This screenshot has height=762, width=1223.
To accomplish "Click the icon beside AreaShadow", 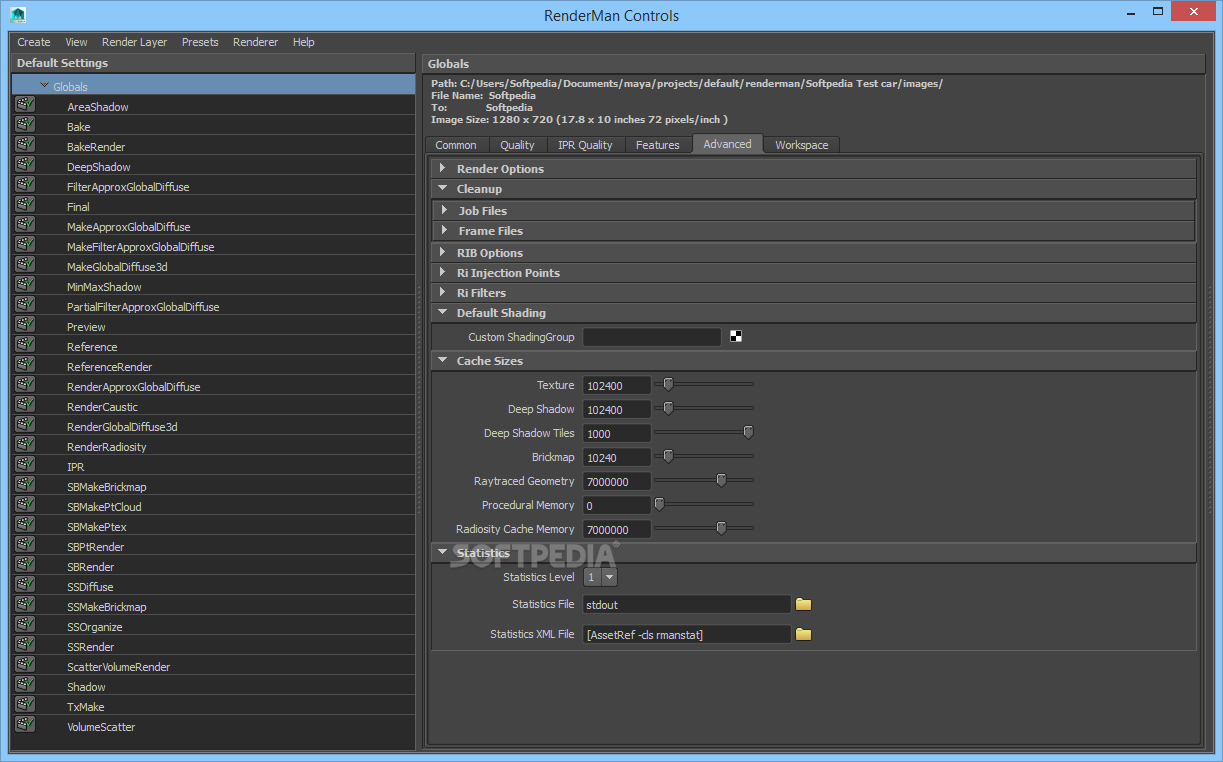I will (x=25, y=105).
